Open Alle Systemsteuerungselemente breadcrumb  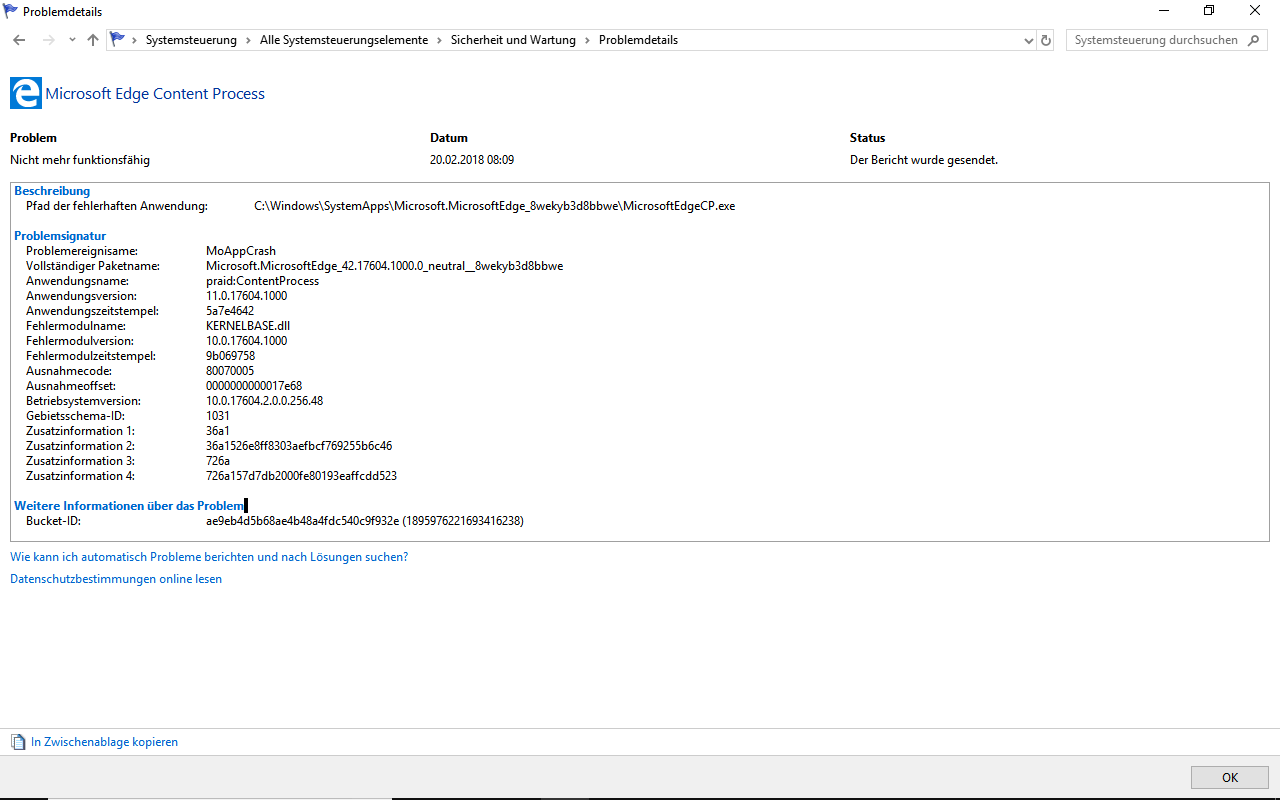pos(343,40)
